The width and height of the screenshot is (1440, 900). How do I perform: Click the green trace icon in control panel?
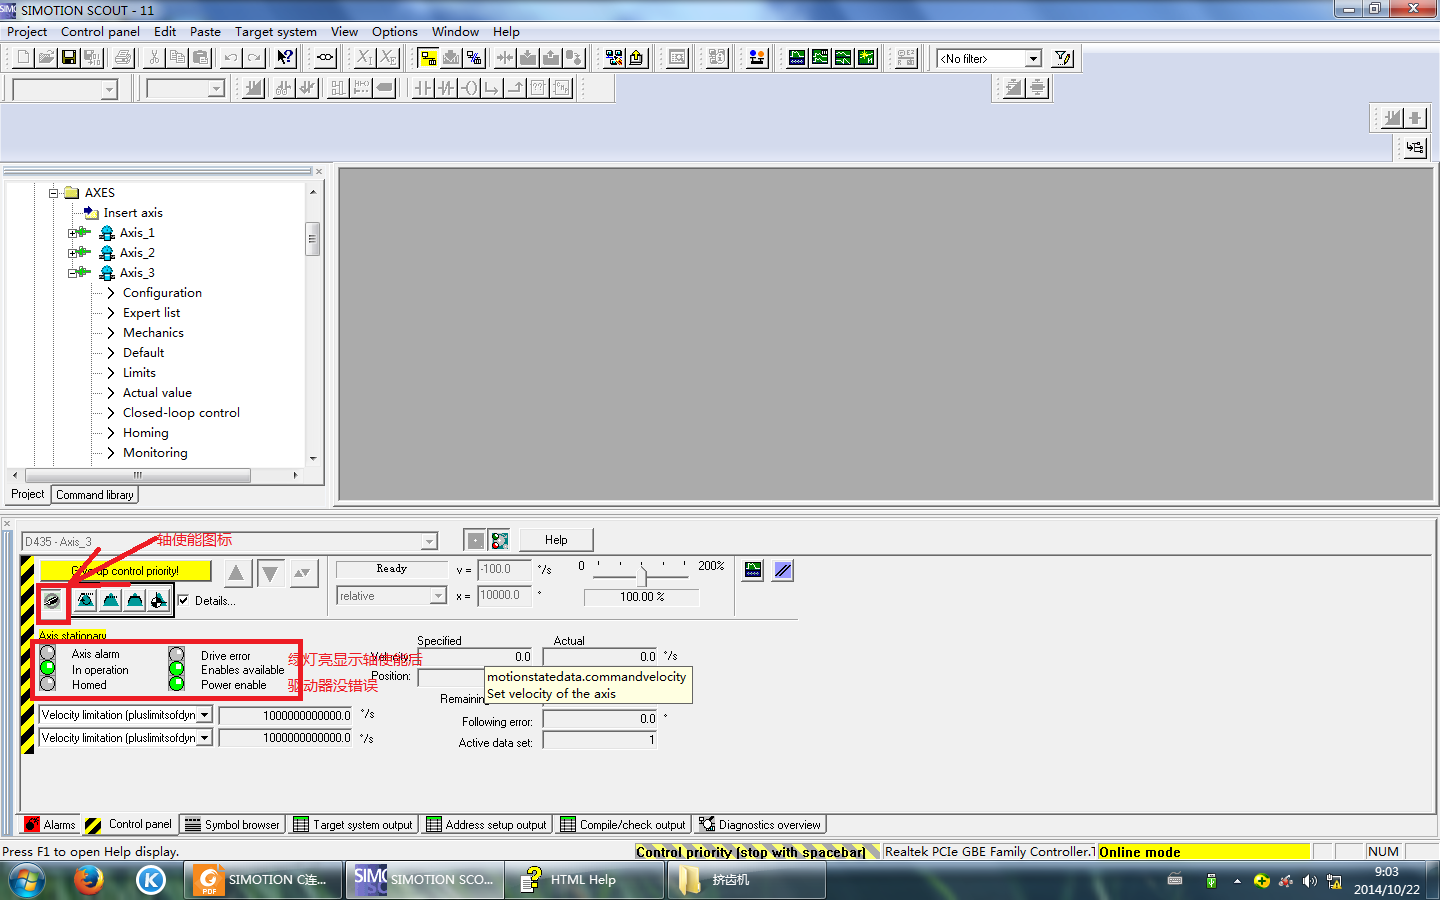point(753,570)
